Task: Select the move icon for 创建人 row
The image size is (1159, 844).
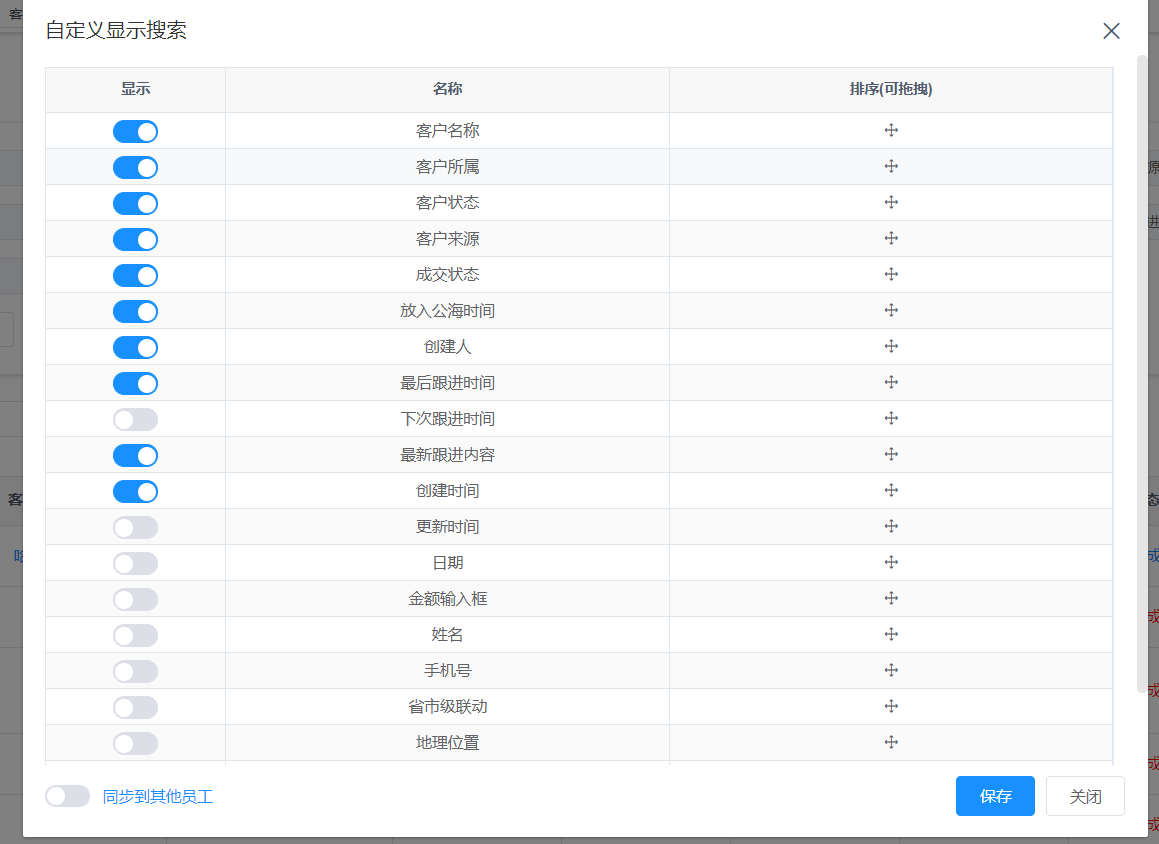Action: (891, 347)
